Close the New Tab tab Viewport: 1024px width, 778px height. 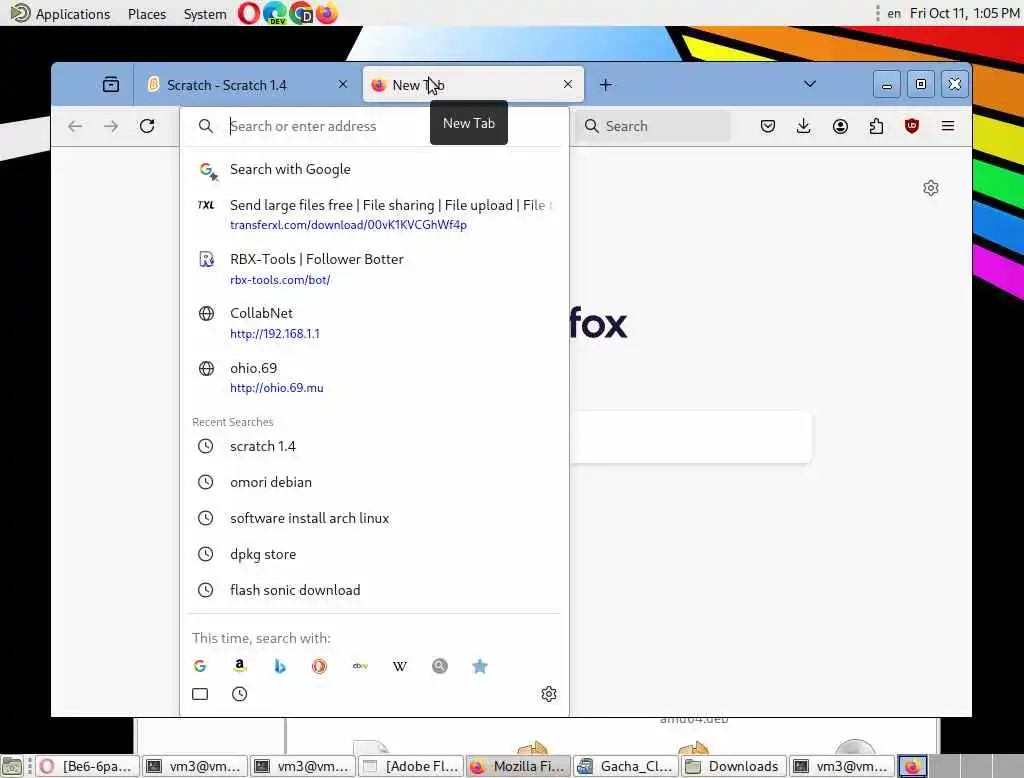pos(568,84)
